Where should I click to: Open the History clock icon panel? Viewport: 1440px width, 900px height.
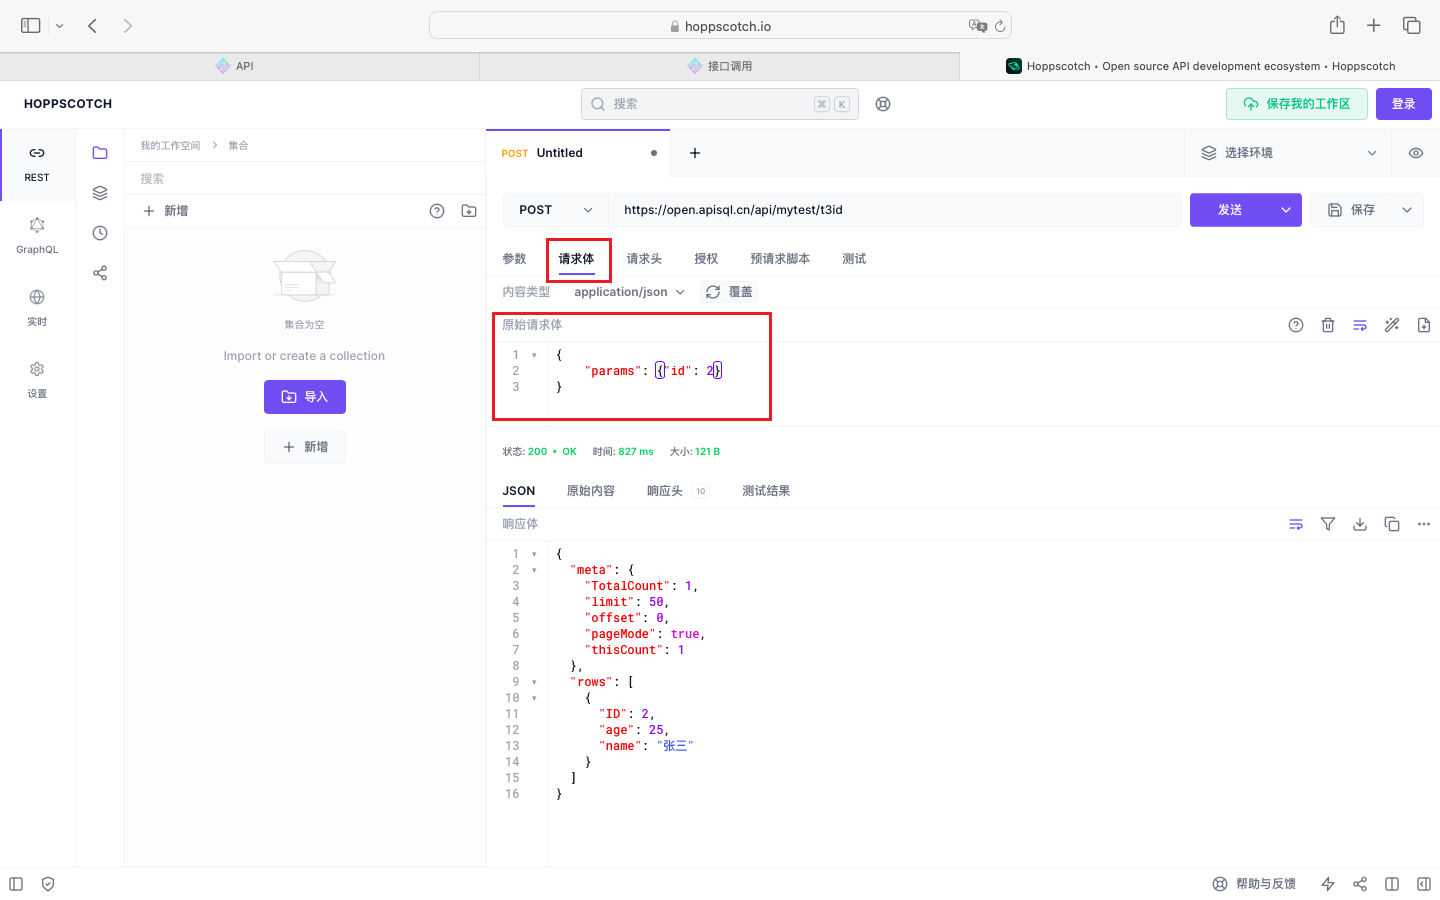tap(100, 233)
